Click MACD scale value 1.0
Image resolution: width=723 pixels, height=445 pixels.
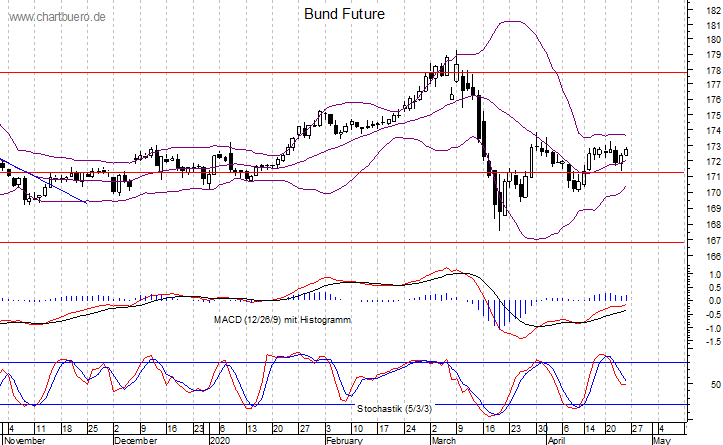coord(715,275)
